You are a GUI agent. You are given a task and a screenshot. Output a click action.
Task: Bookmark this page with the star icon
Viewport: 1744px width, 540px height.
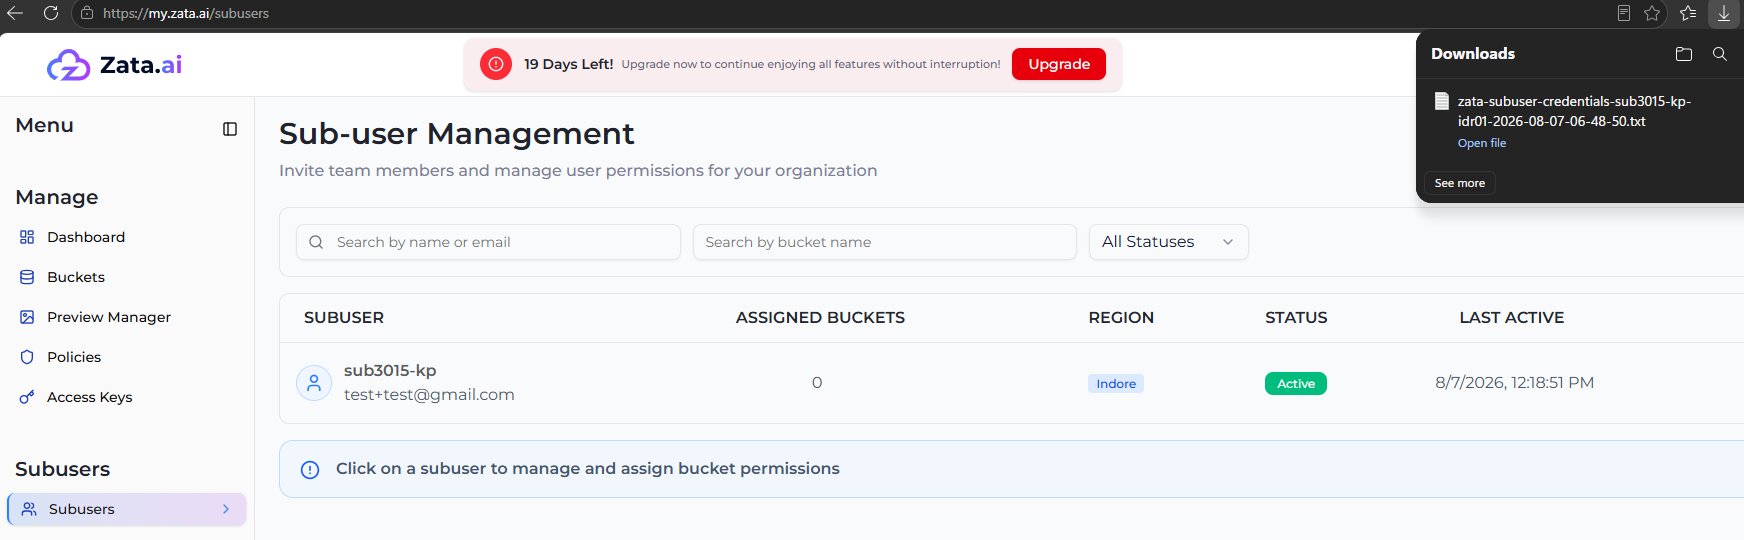pyautogui.click(x=1652, y=13)
